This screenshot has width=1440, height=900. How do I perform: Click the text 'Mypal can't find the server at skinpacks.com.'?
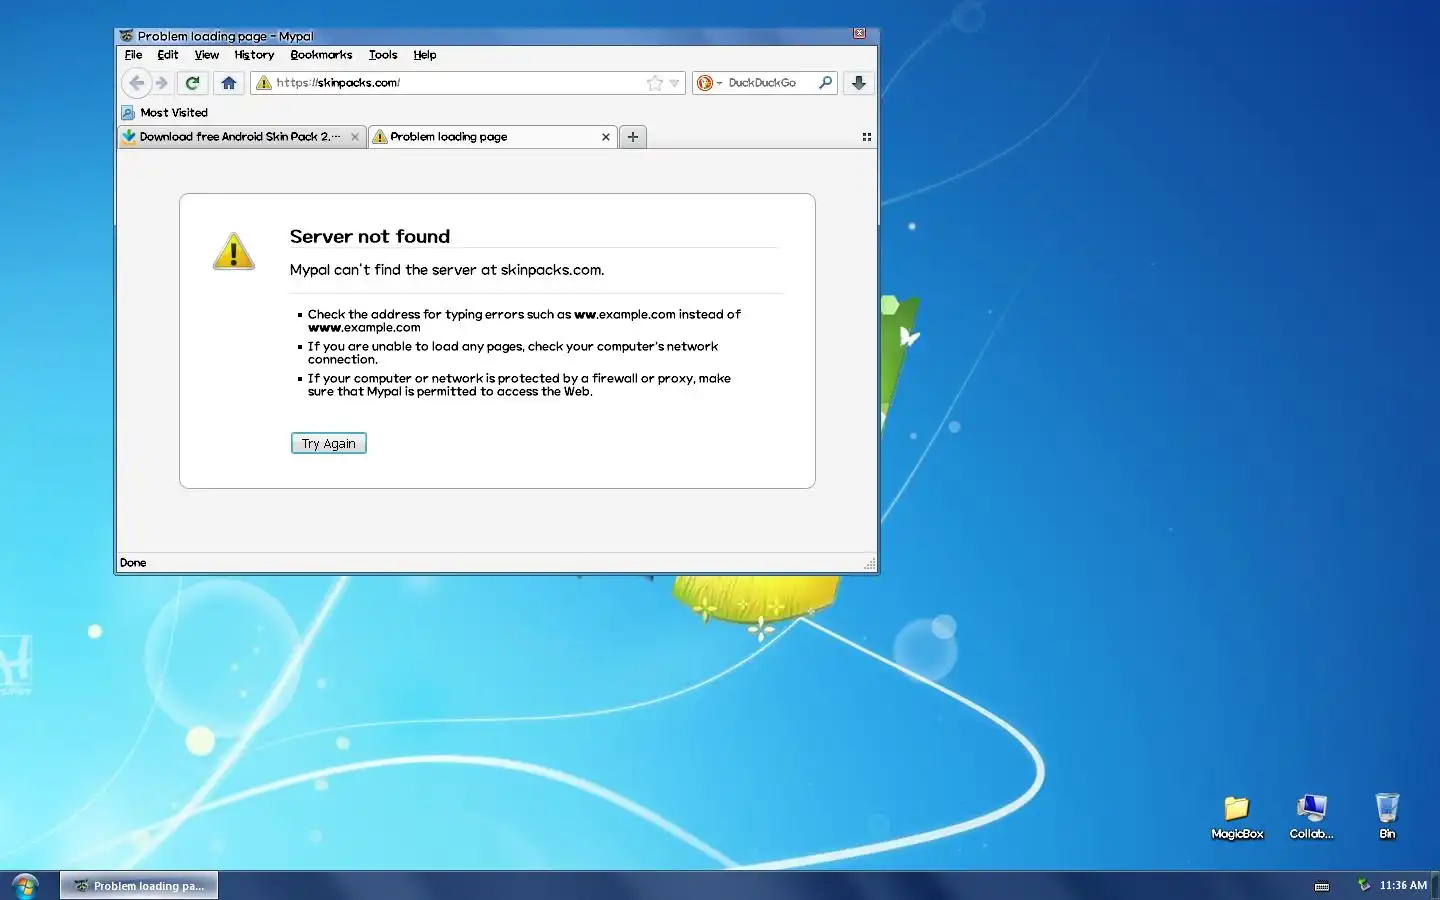point(447,270)
